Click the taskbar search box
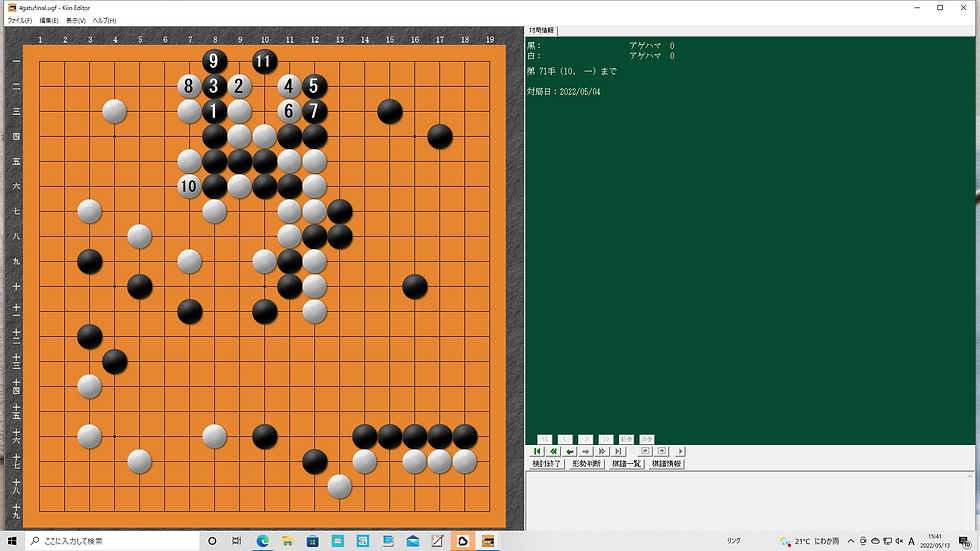The width and height of the screenshot is (980, 551). 112,541
